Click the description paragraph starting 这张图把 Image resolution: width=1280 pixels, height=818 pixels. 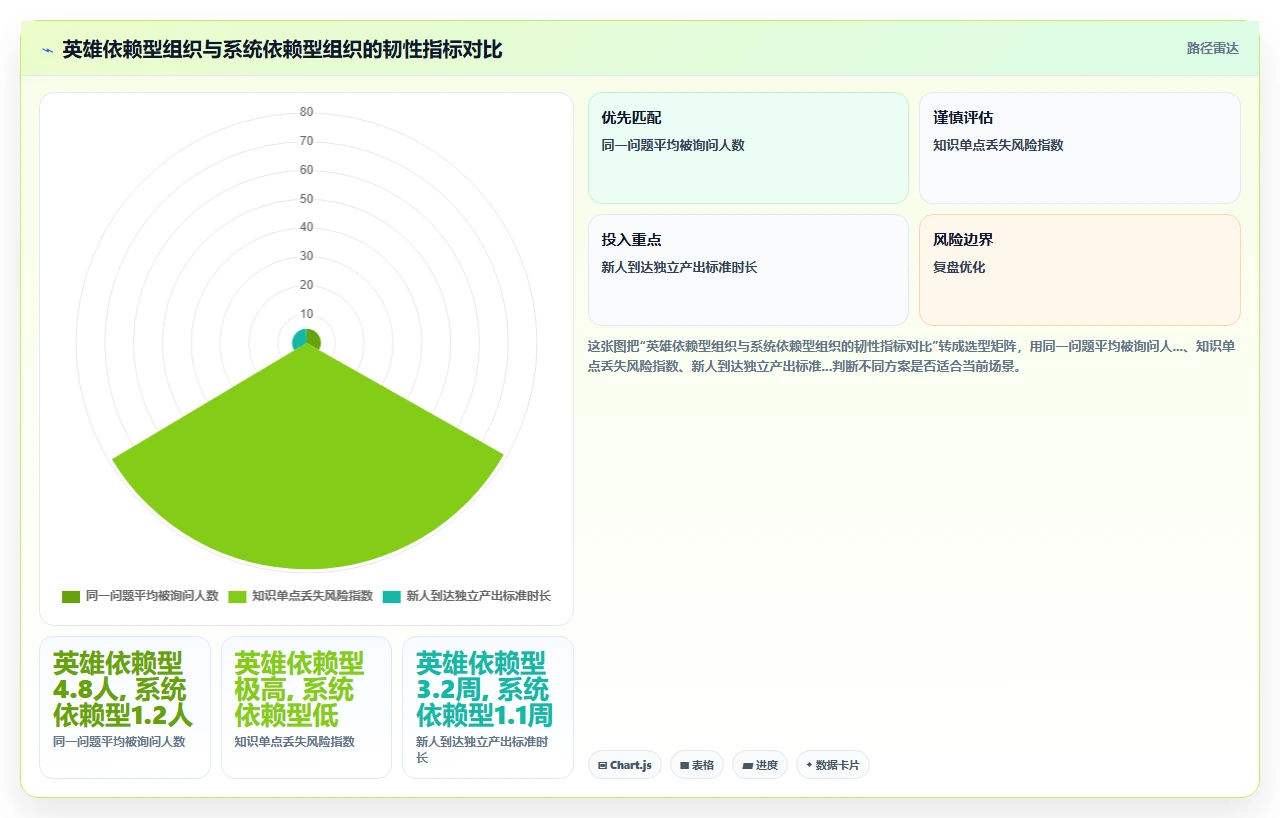pyautogui.click(x=911, y=356)
